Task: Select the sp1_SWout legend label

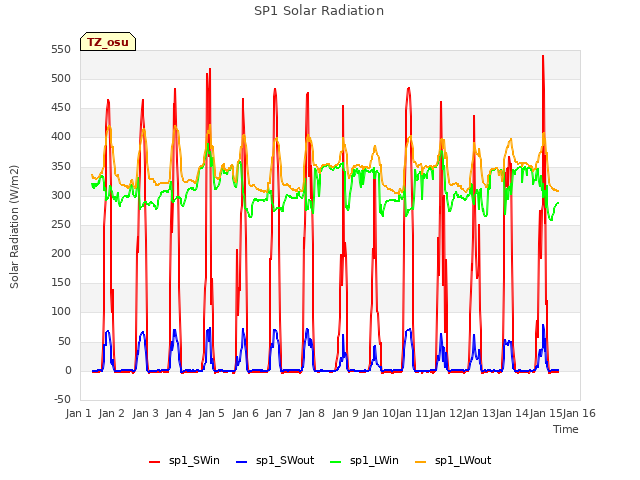Action: click(285, 460)
